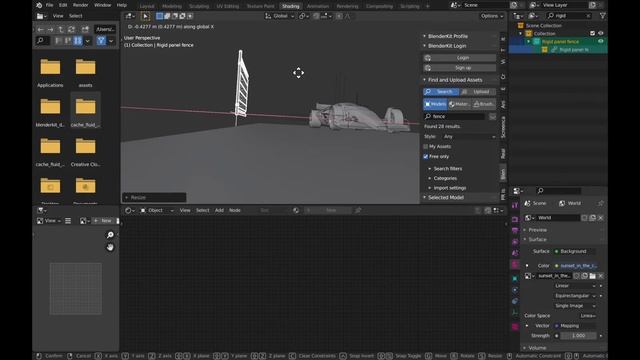
Task: Go back in file browser
Action: [x=40, y=29]
